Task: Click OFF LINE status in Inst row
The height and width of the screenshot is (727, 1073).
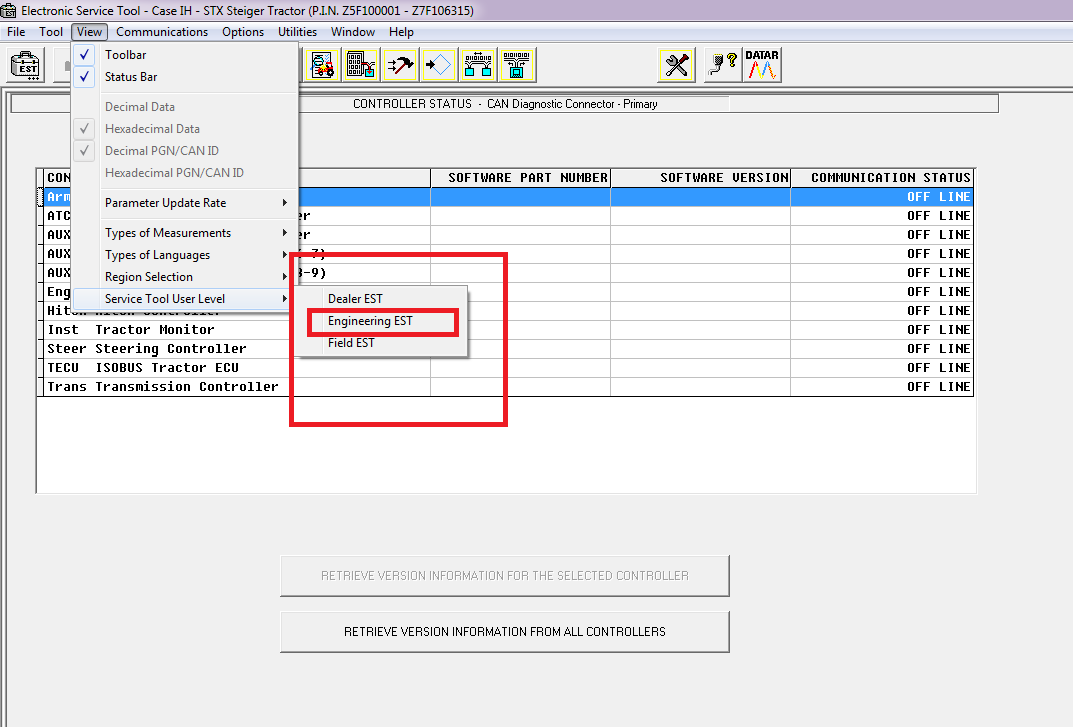Action: [938, 330]
